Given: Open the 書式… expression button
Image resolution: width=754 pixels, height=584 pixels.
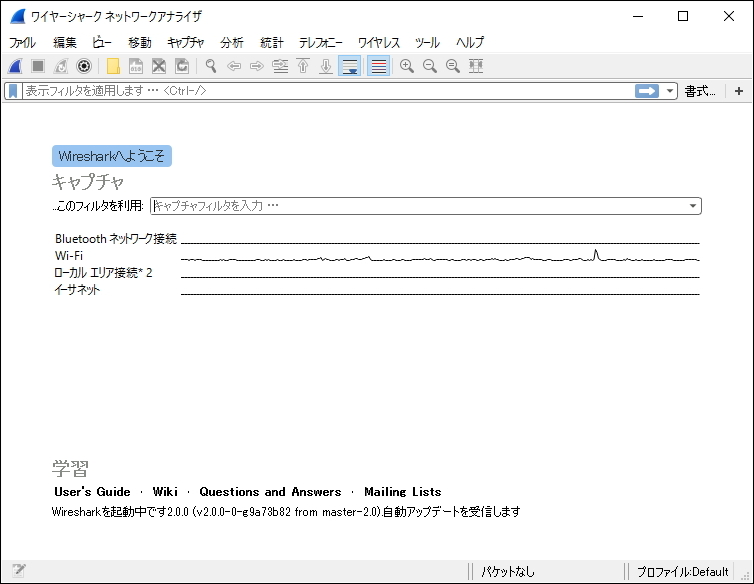Looking at the screenshot, I should click(700, 91).
